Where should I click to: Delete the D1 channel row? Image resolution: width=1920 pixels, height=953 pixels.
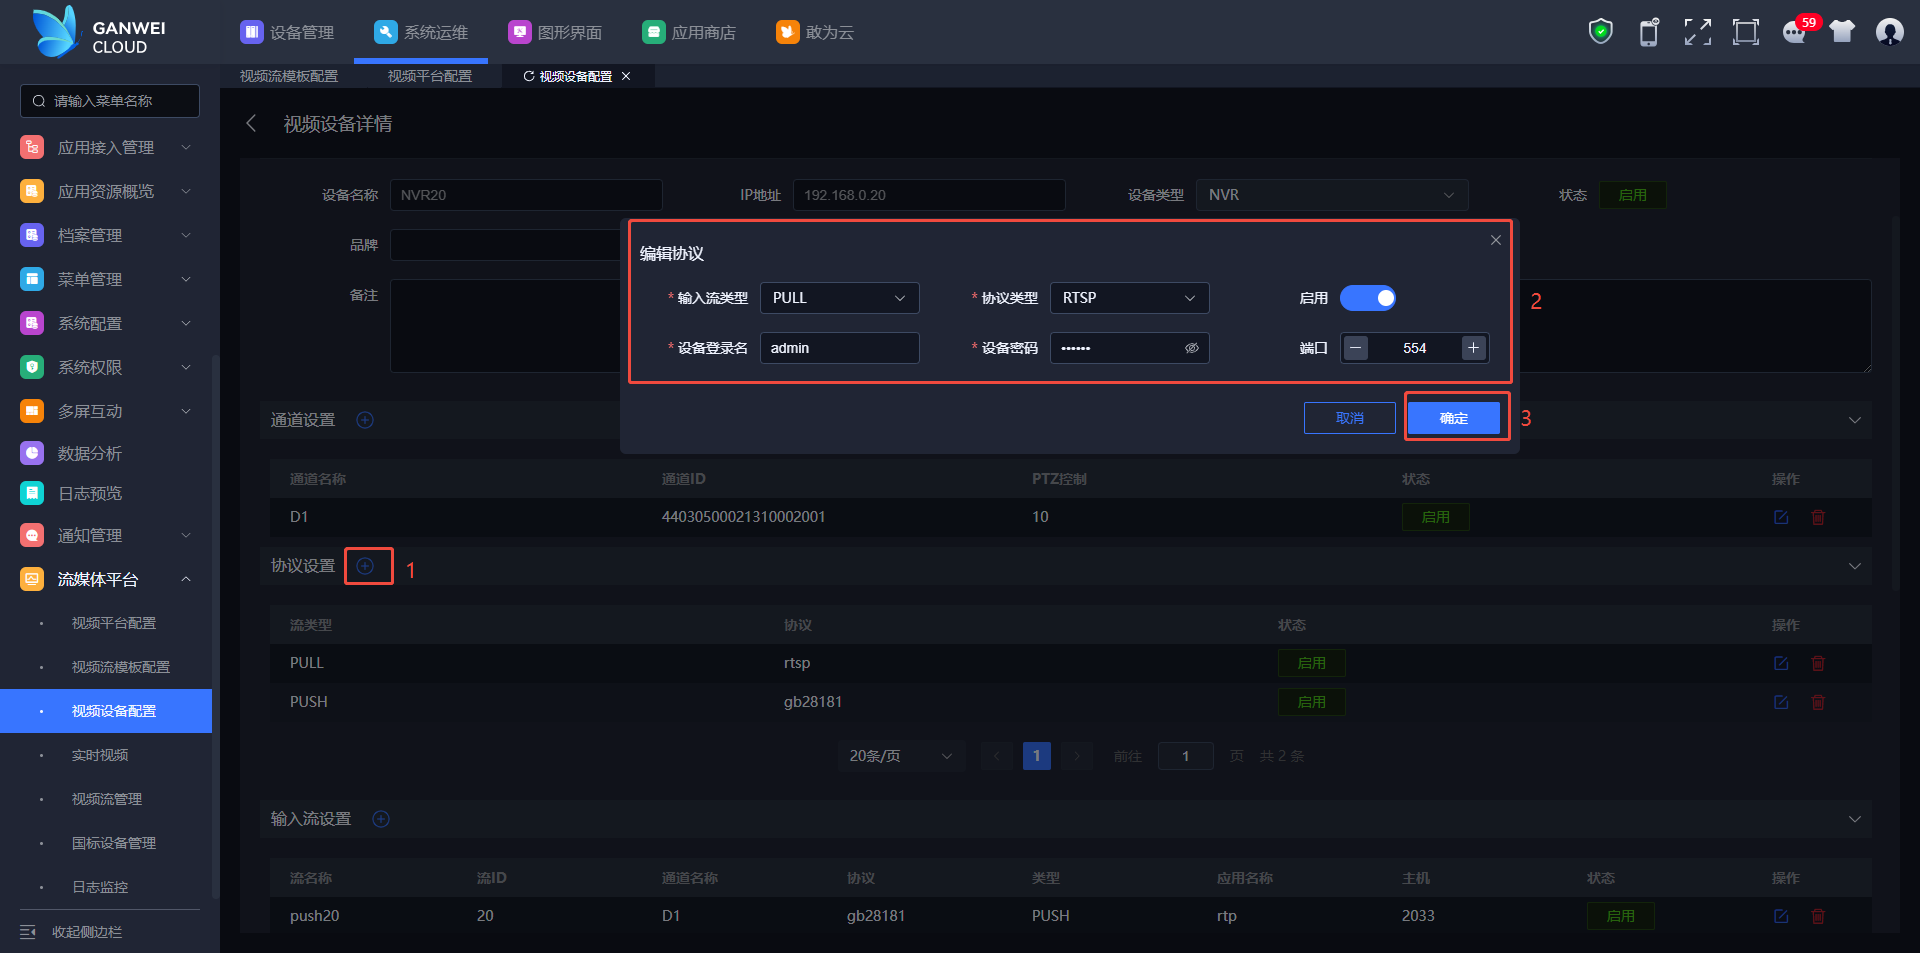[1818, 517]
